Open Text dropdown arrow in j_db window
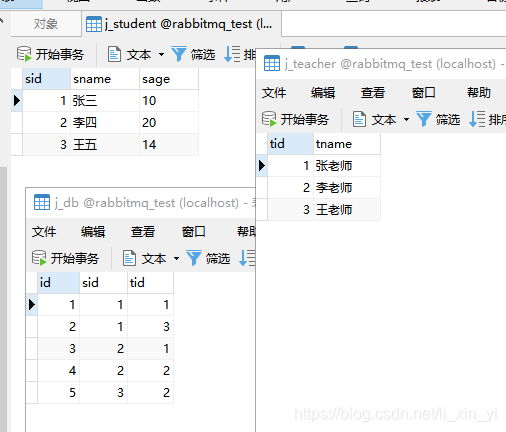This screenshot has height=432, width=506. pyautogui.click(x=176, y=258)
